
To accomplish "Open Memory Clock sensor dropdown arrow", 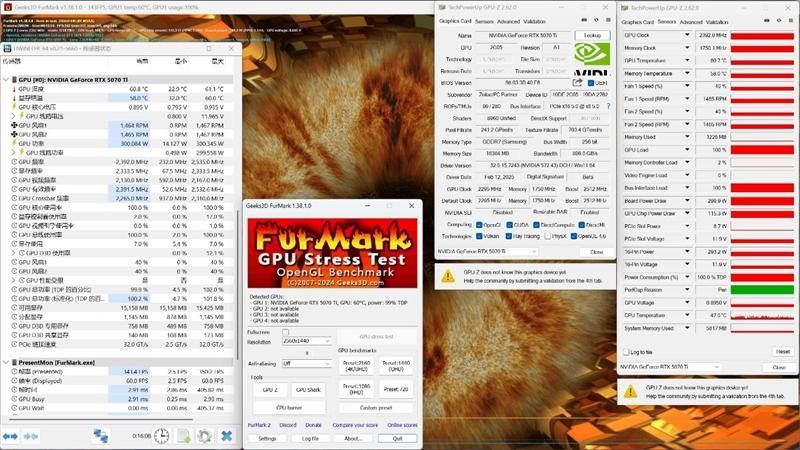I will (x=687, y=48).
